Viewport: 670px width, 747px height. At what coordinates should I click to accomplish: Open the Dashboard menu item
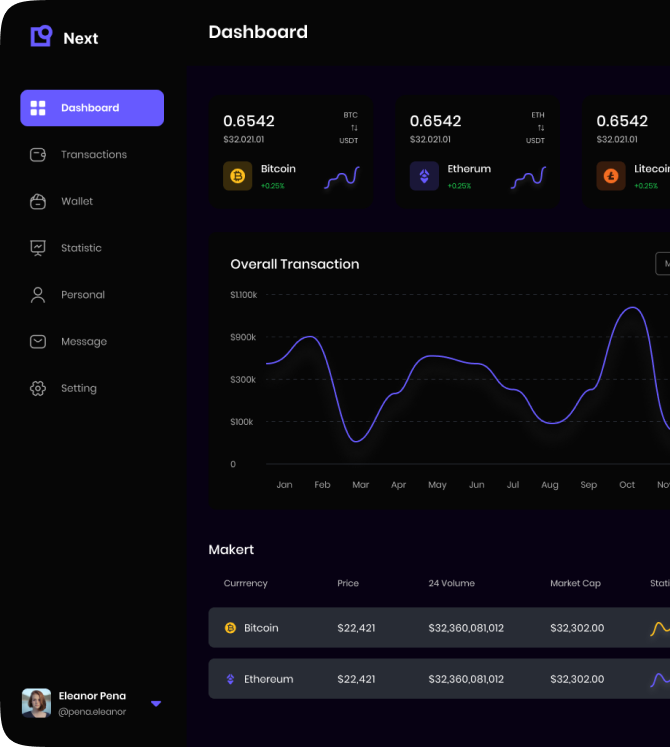pyautogui.click(x=92, y=108)
